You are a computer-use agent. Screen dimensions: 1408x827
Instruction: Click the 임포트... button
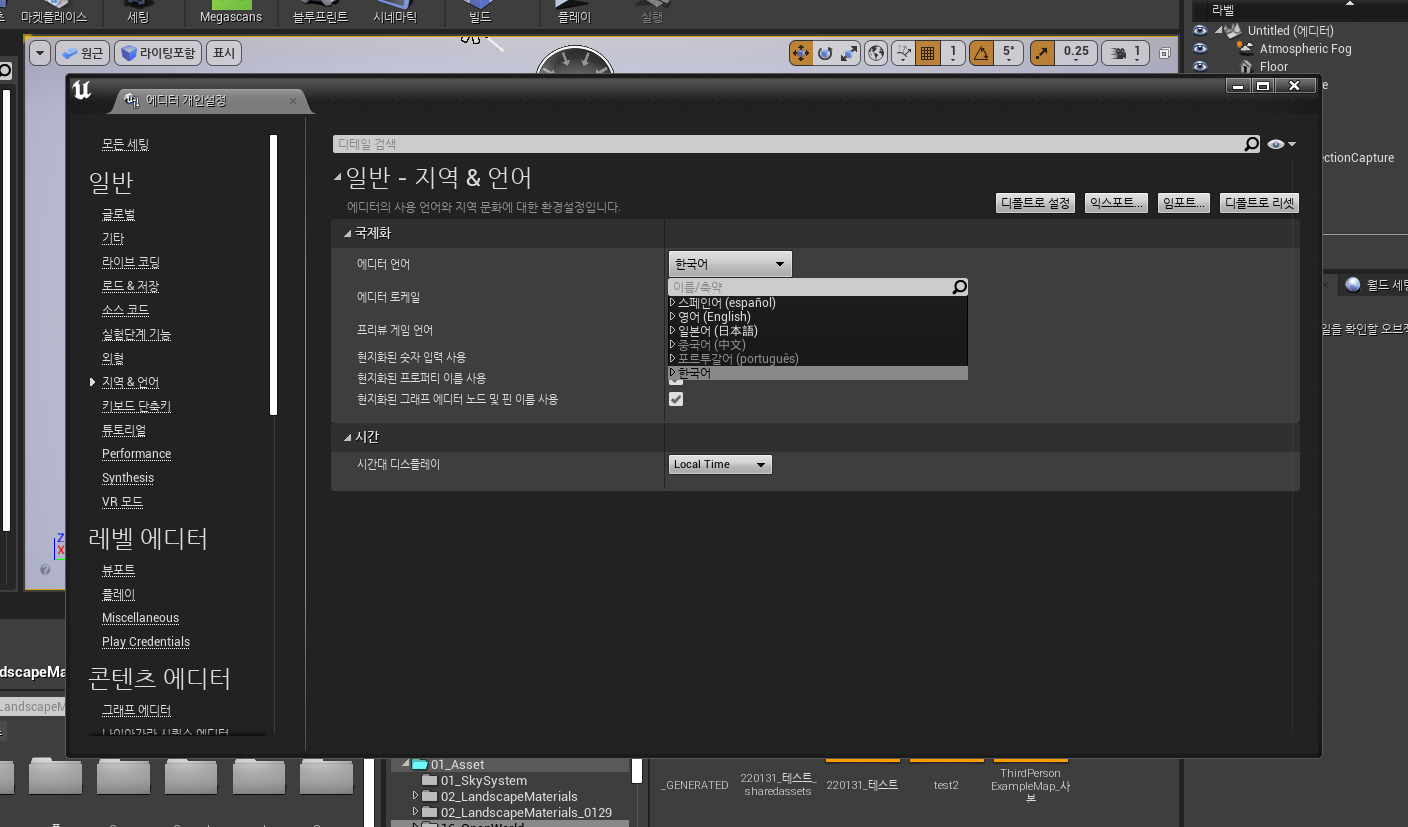[1184, 203]
